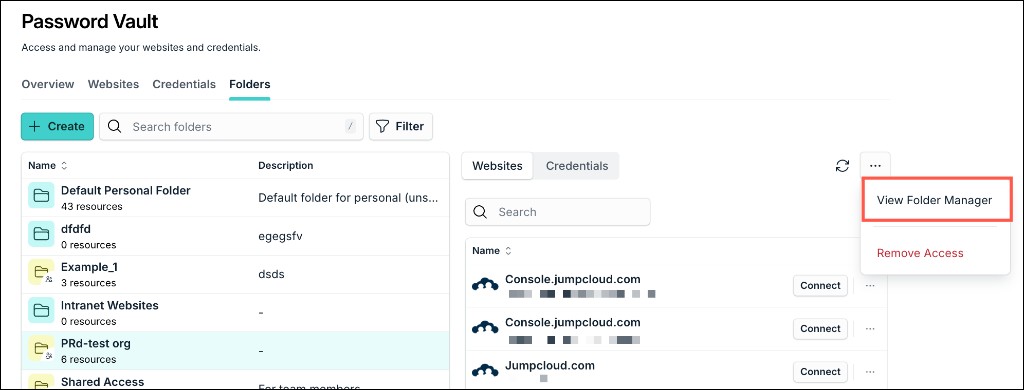Click the Intranet Websites folder icon
Viewport: 1024px width, 390px height.
point(41,310)
